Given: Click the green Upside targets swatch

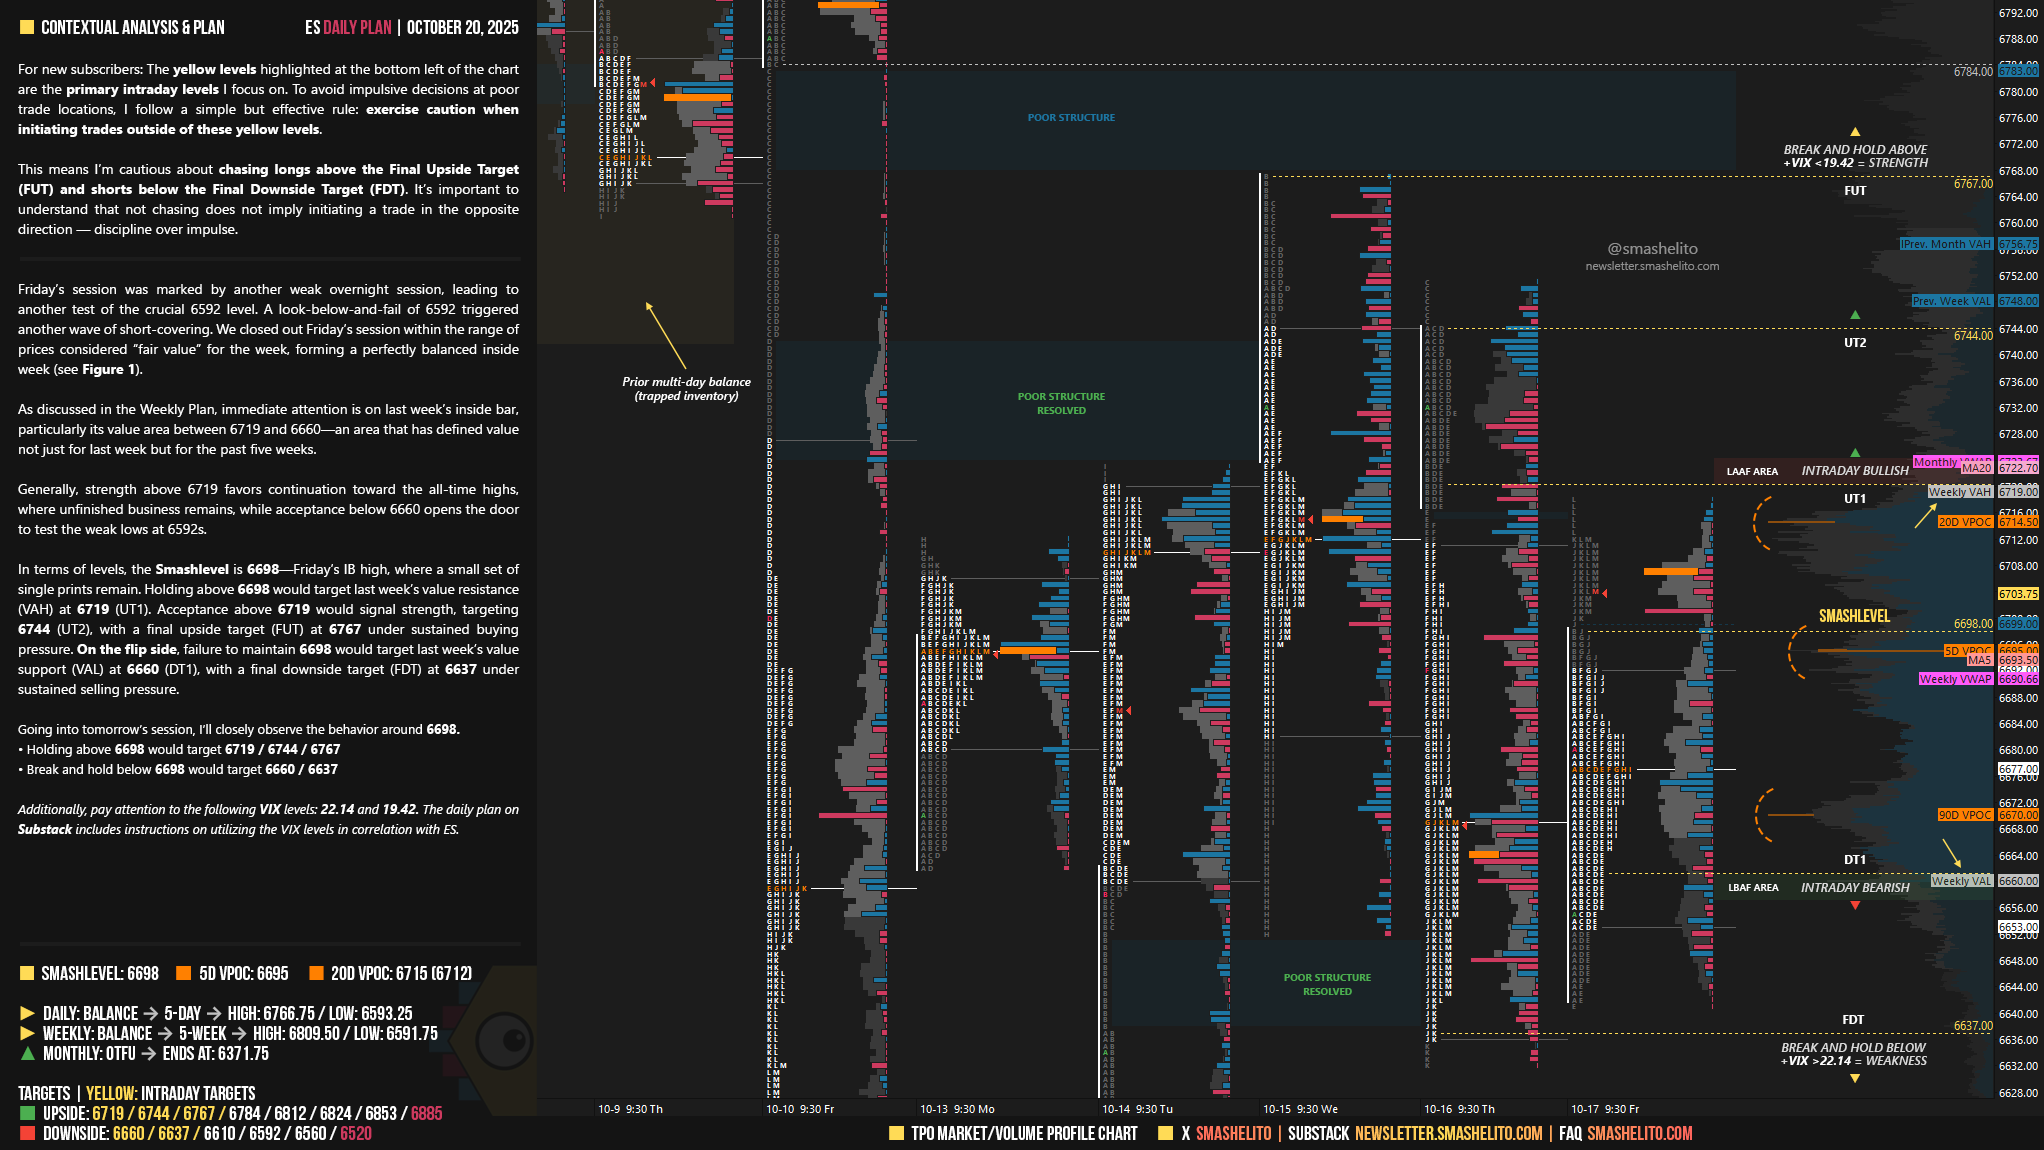Looking at the screenshot, I should (x=27, y=1113).
